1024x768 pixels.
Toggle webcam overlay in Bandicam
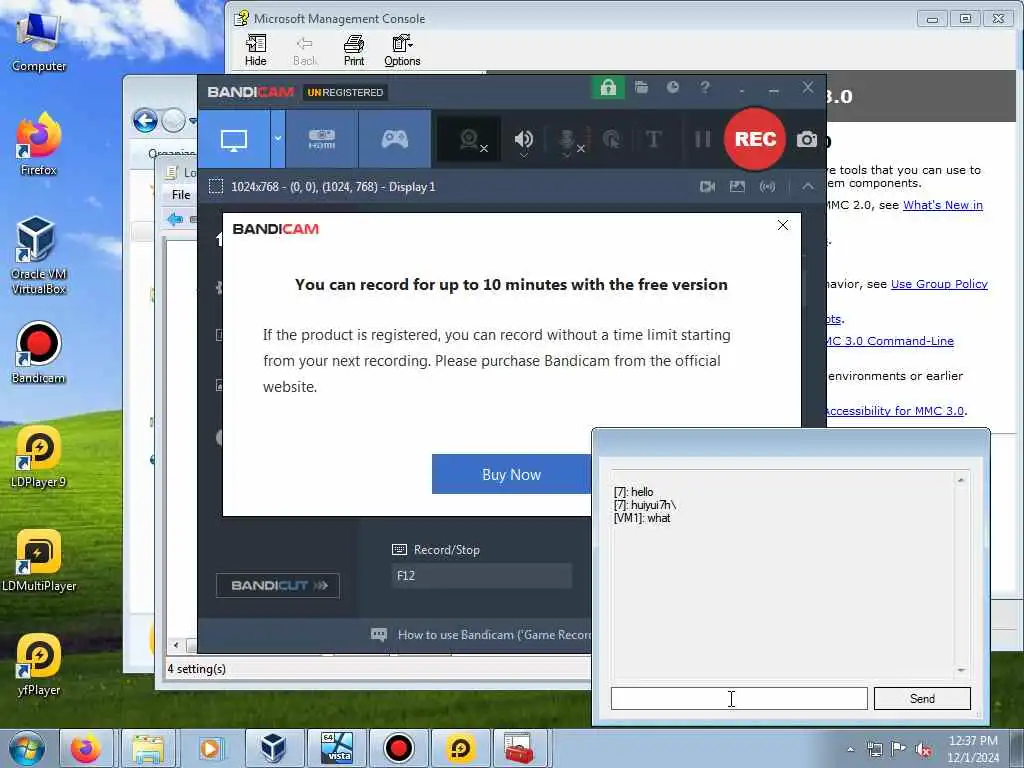(x=470, y=139)
